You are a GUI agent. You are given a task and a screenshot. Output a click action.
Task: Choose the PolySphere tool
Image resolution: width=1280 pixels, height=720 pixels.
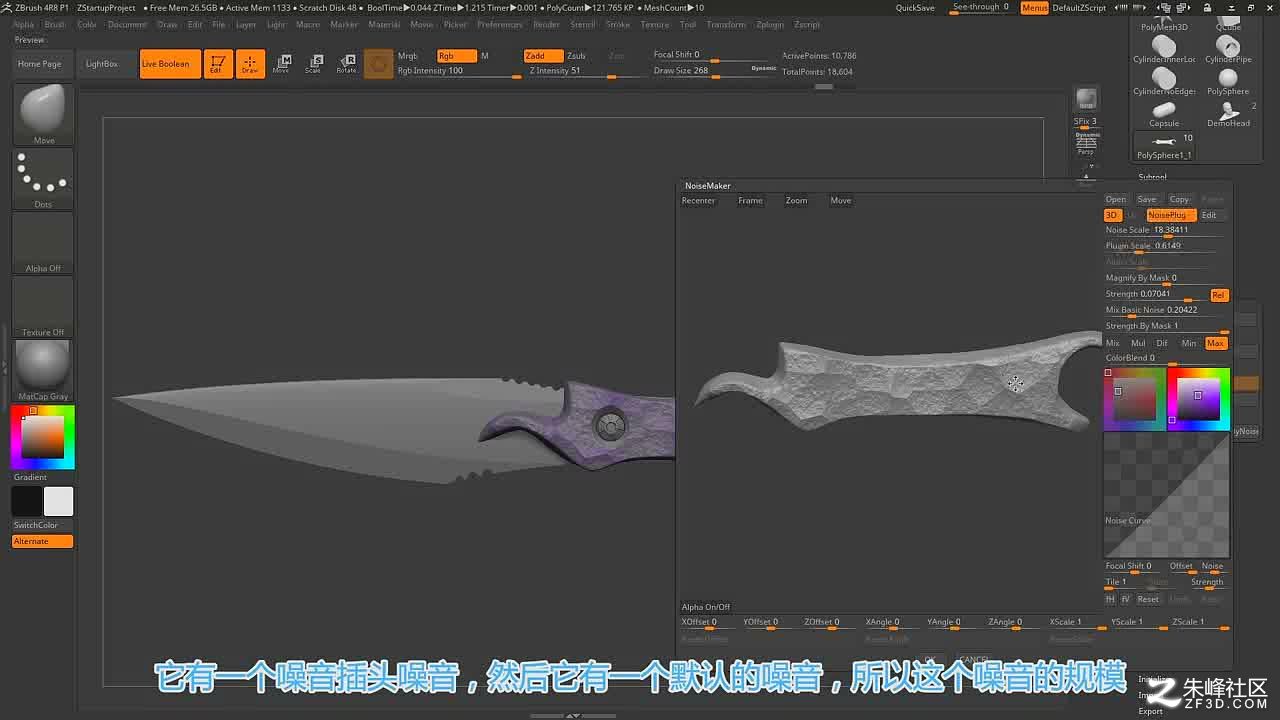tap(1228, 82)
